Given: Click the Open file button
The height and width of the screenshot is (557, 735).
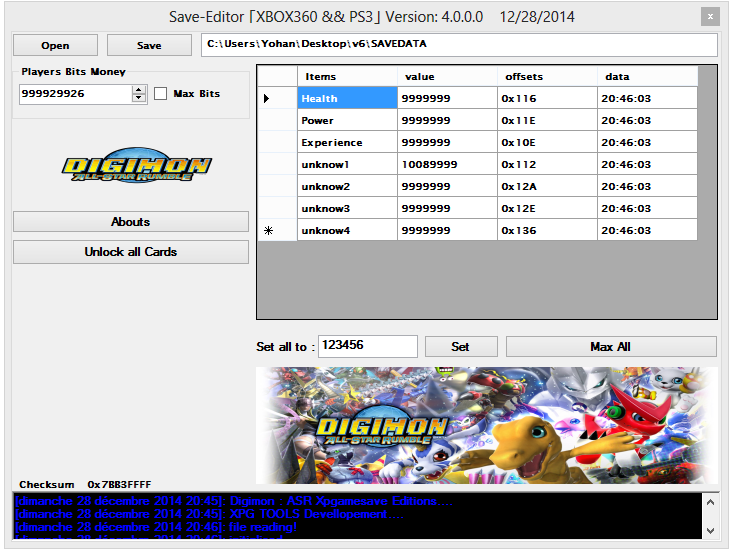Looking at the screenshot, I should [55, 46].
